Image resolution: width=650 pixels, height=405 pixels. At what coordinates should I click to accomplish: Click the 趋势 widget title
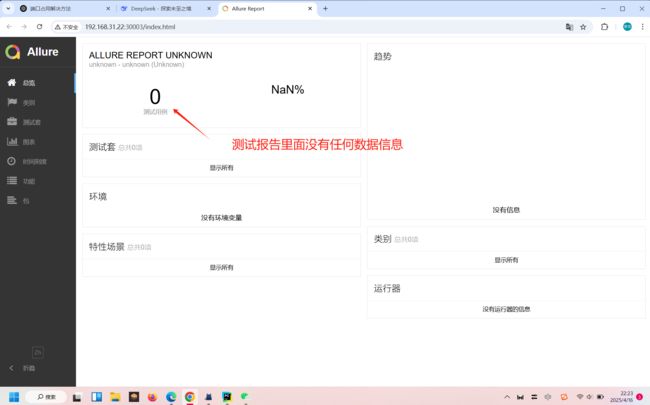point(382,56)
